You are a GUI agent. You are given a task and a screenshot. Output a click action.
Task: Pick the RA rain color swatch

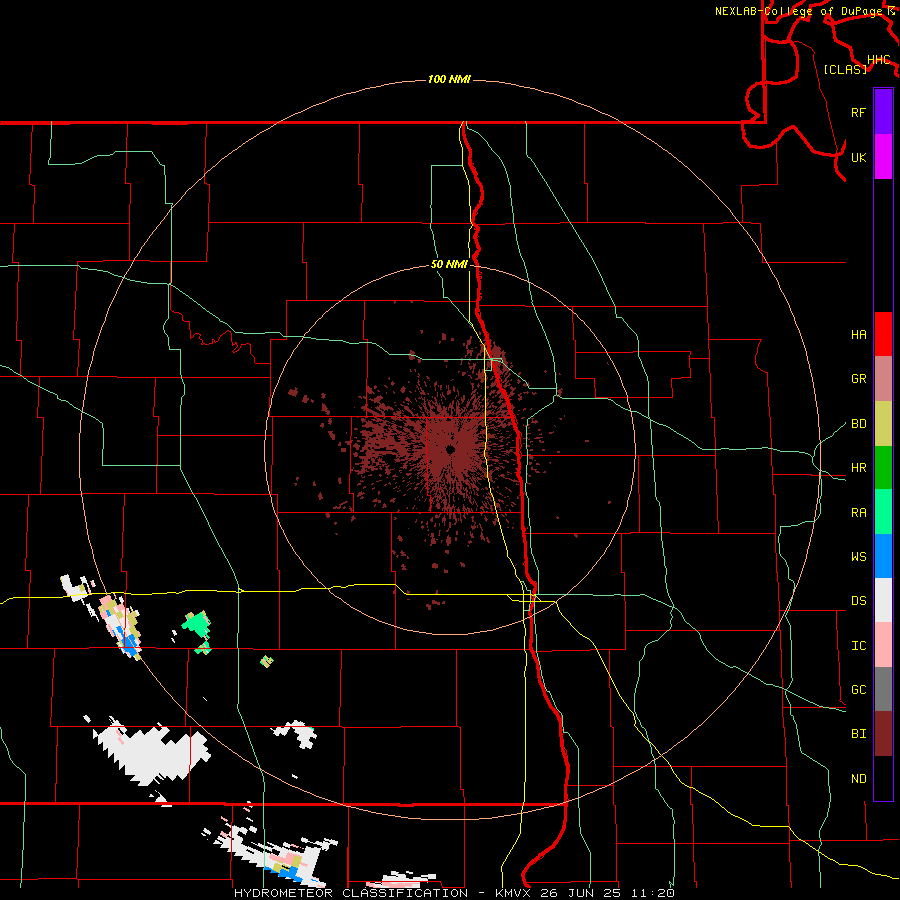(883, 512)
